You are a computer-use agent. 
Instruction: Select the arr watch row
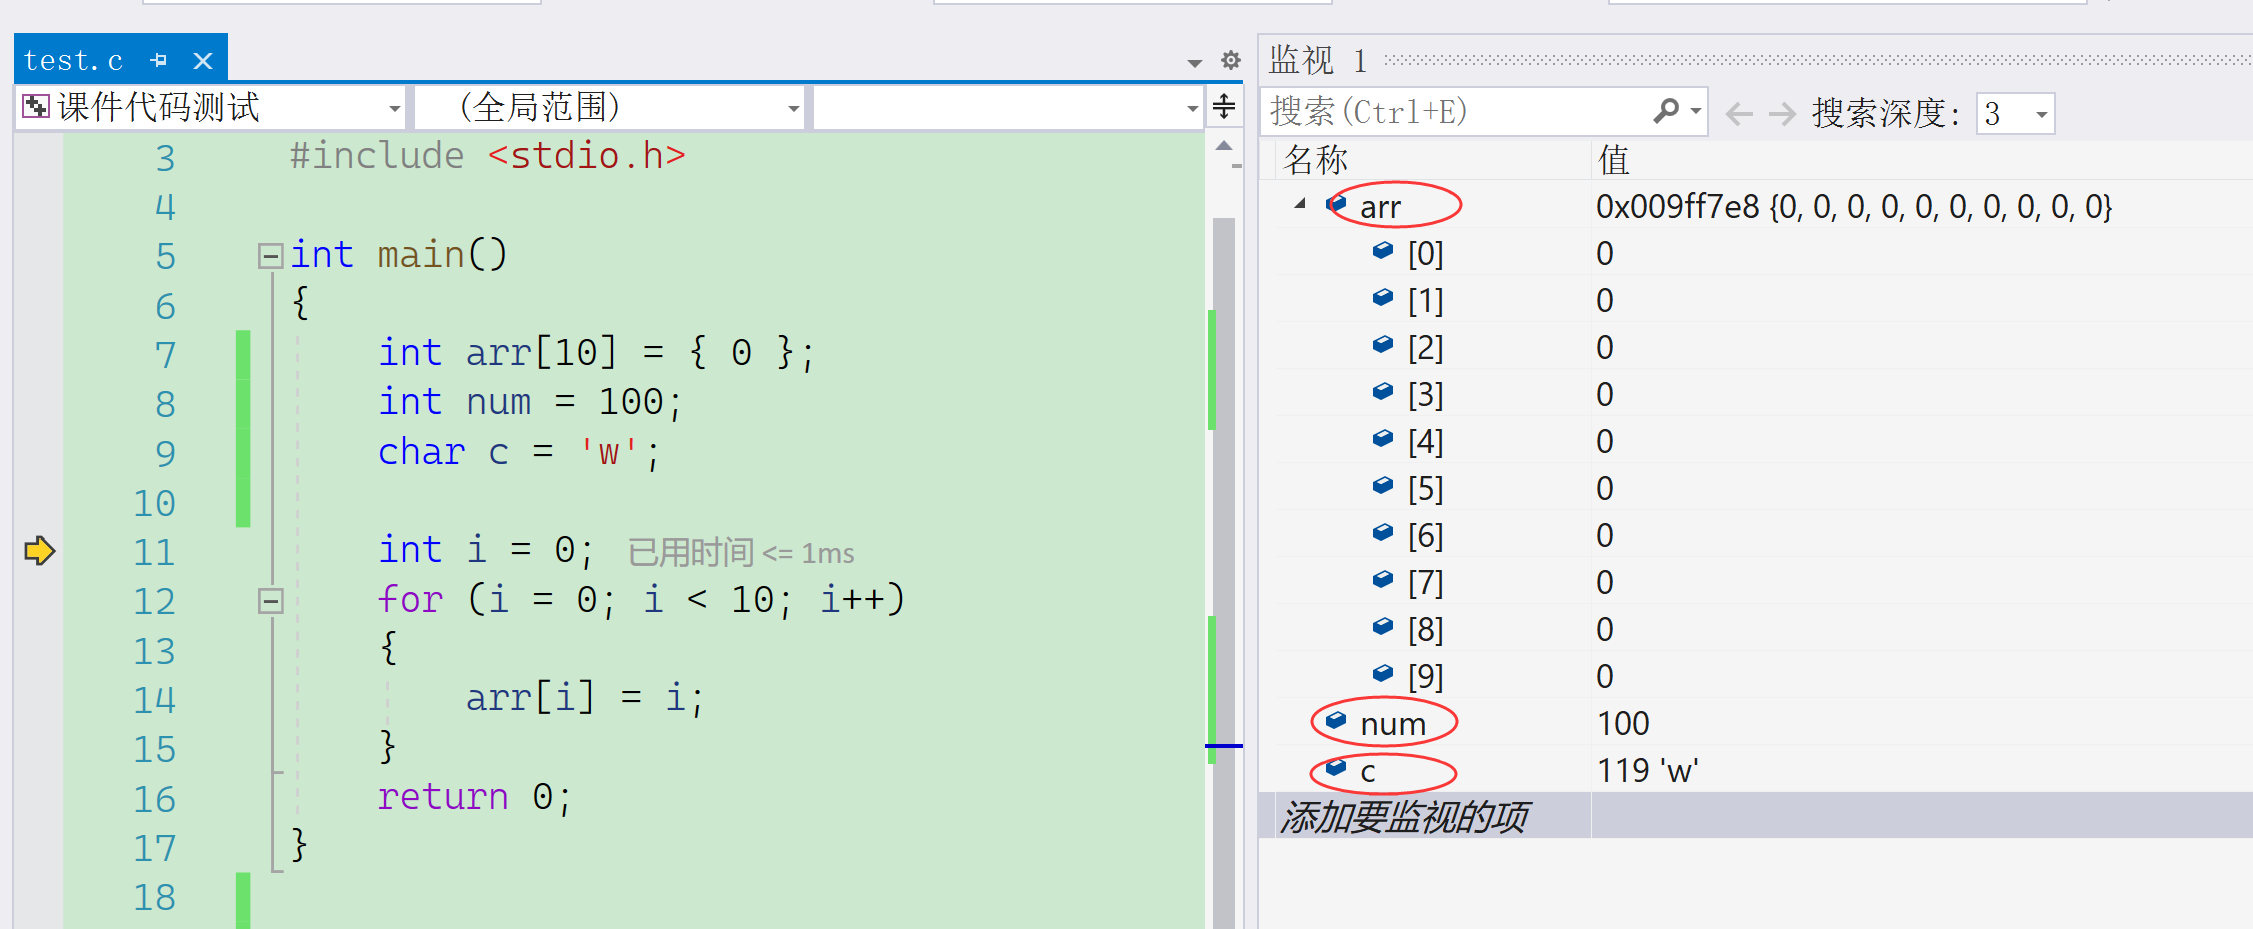(1765, 207)
